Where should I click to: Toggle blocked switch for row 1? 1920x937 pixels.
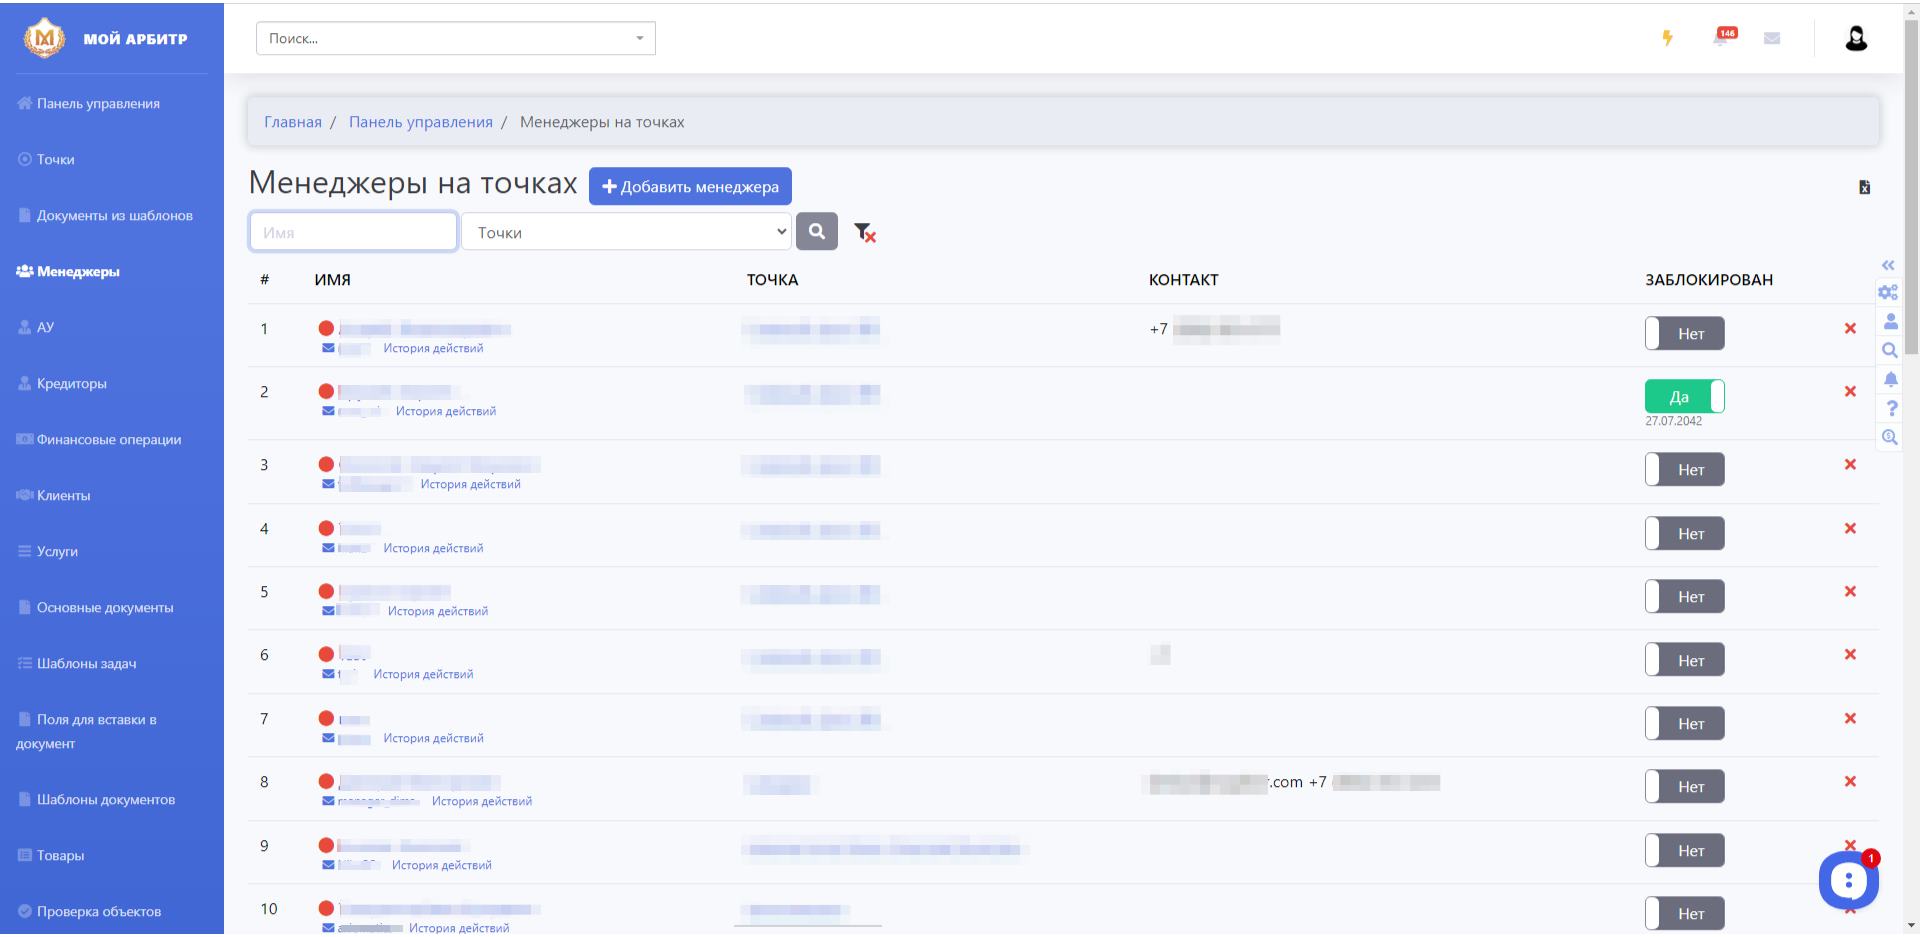pos(1685,334)
